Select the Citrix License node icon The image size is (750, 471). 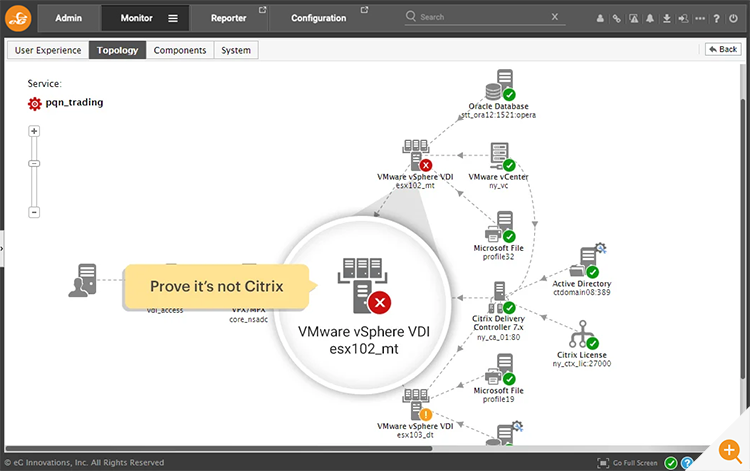coord(583,334)
